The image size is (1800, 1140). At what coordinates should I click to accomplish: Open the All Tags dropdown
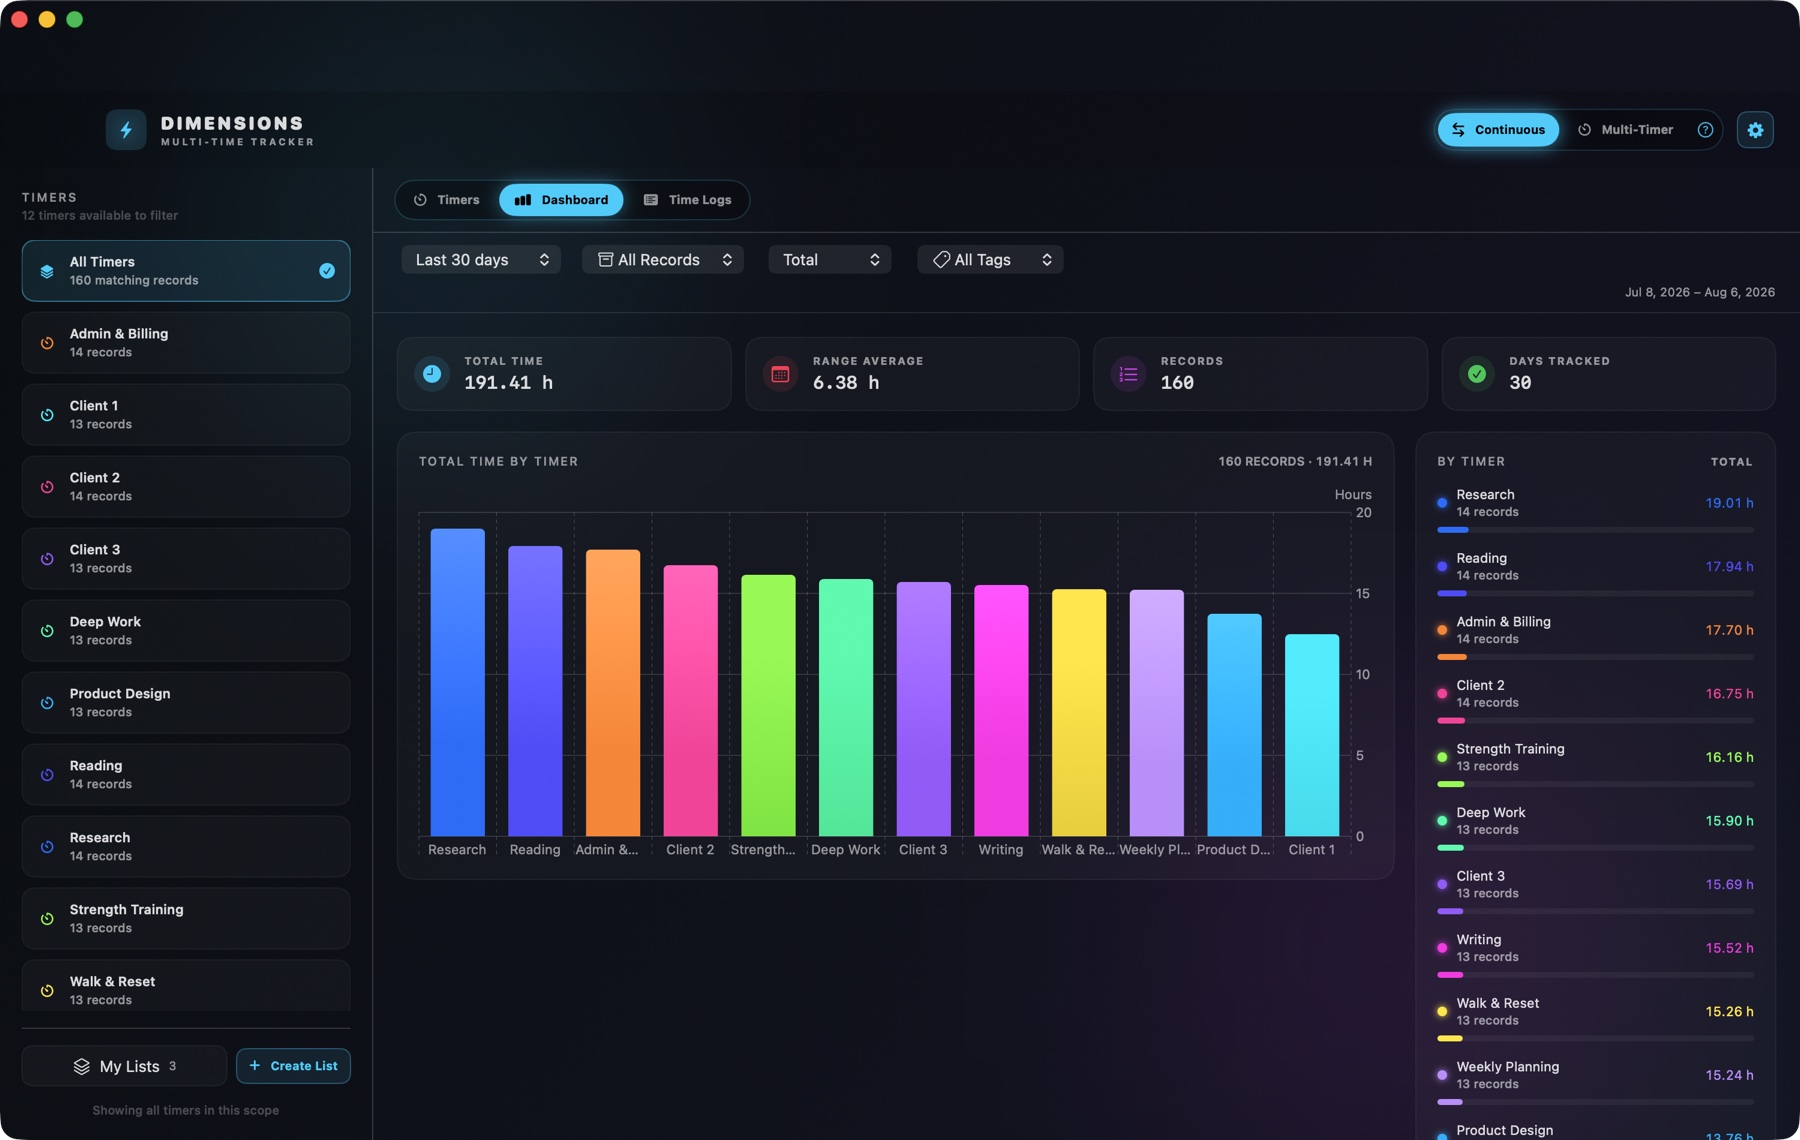click(x=990, y=260)
